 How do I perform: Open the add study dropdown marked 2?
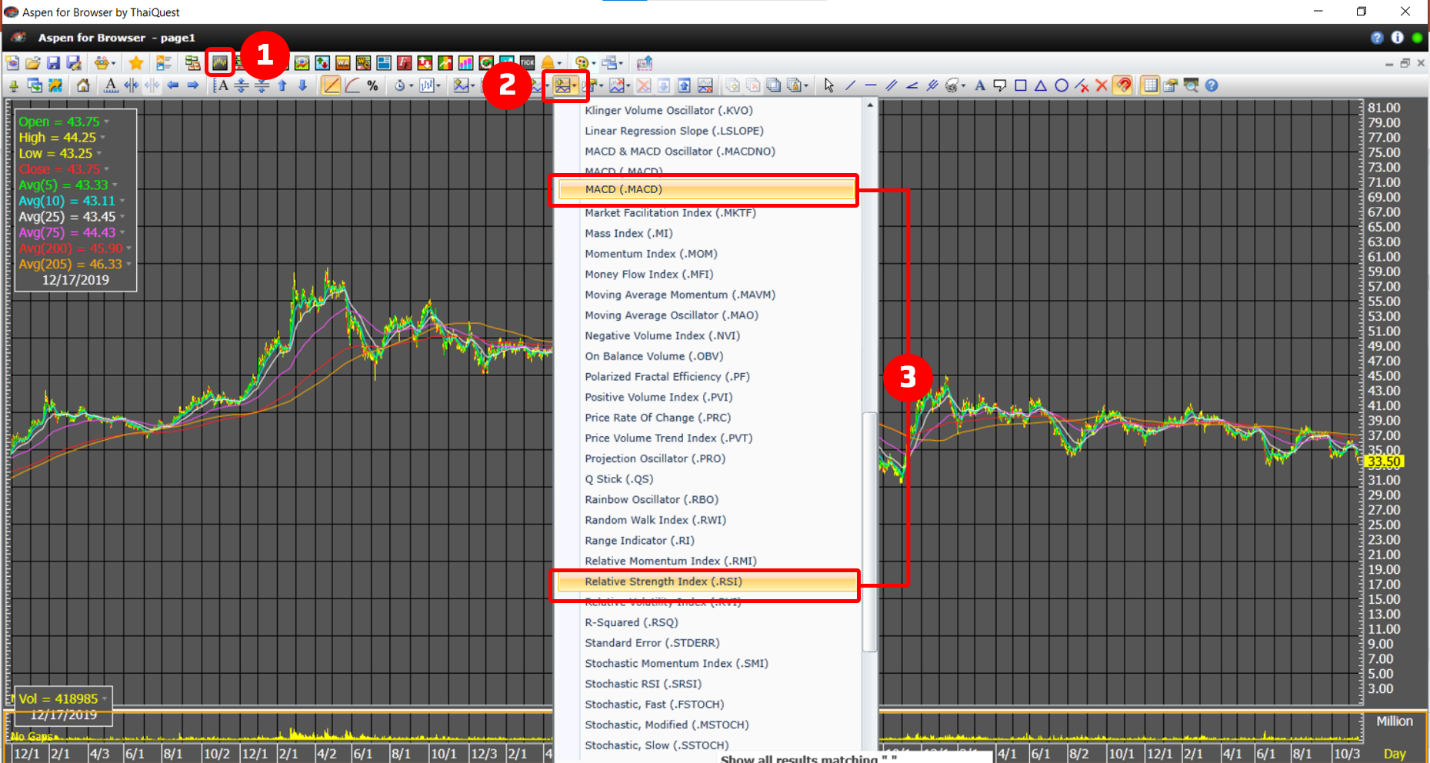(x=566, y=86)
